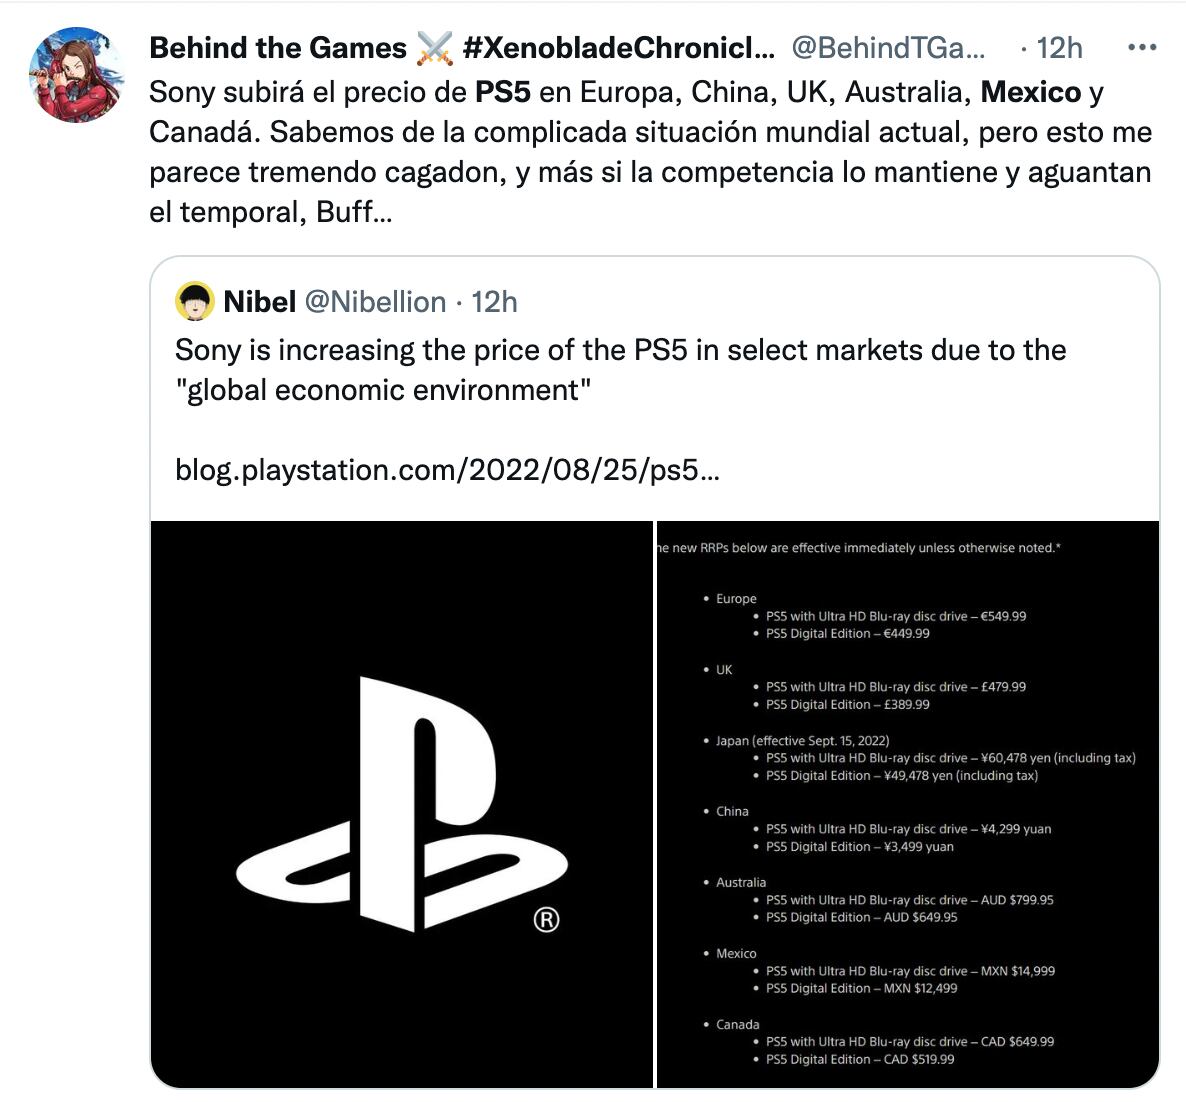Screen dimensions: 1186x1102
Task: Open the @BehindTGa... handle link
Action: point(888,48)
